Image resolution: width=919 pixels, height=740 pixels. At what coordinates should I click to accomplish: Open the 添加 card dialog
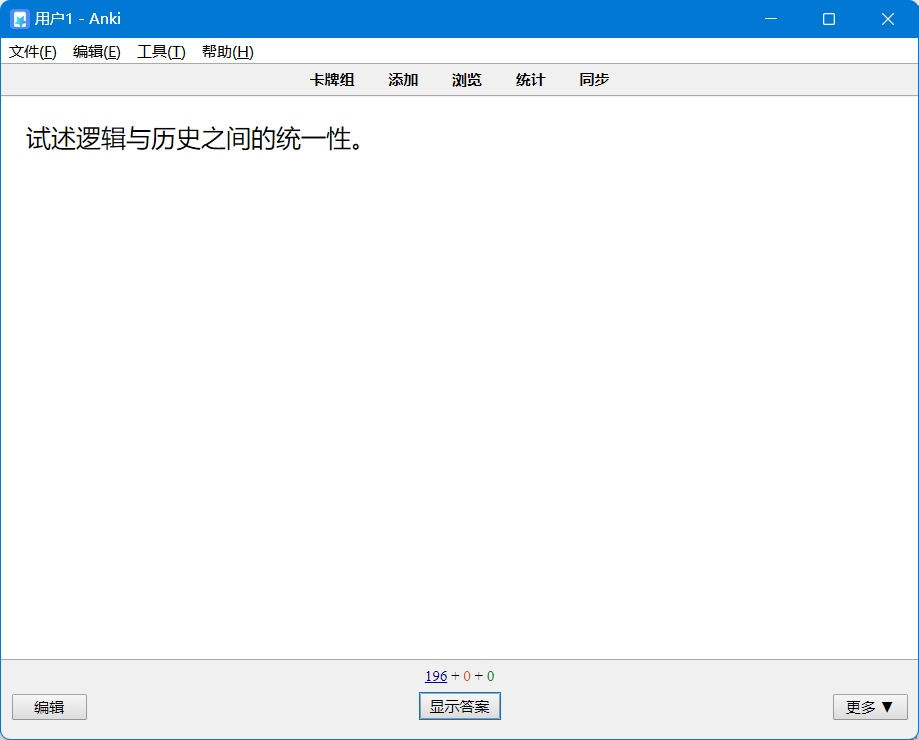(403, 80)
